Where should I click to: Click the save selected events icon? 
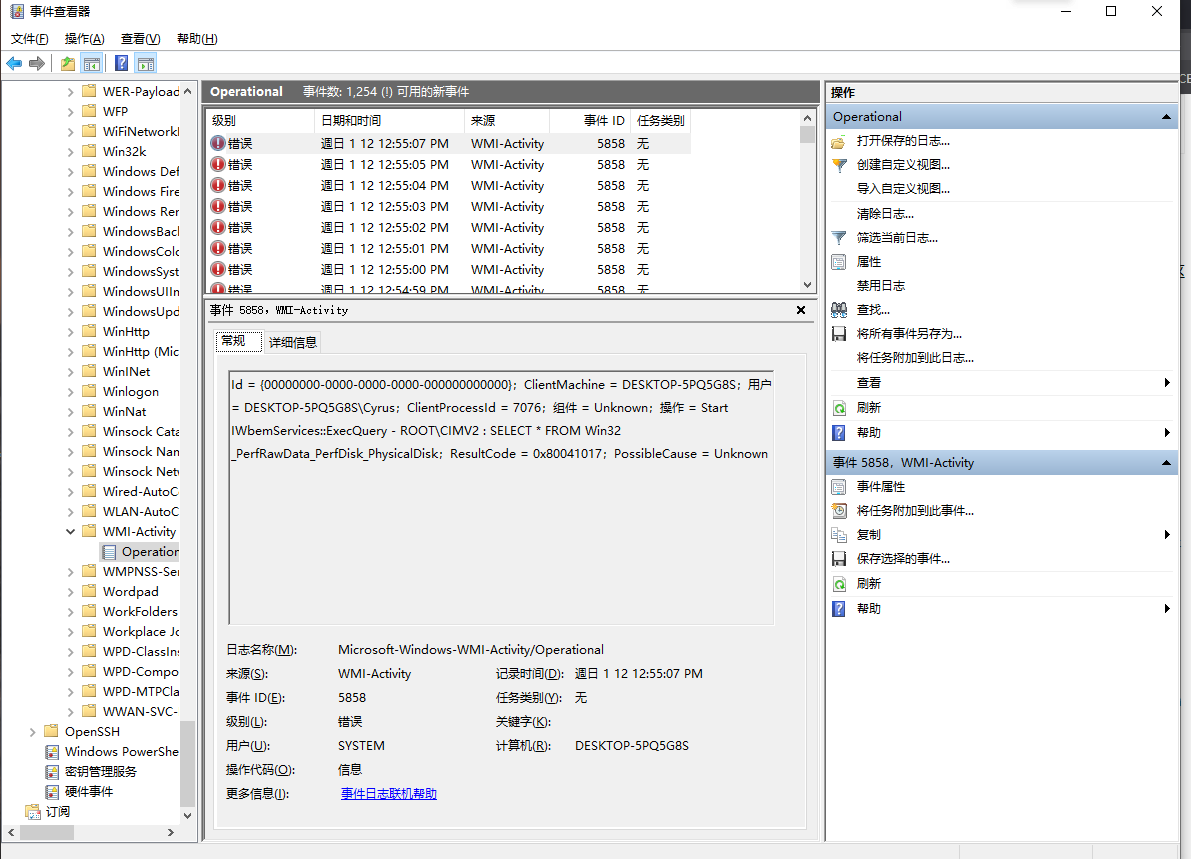pos(839,559)
